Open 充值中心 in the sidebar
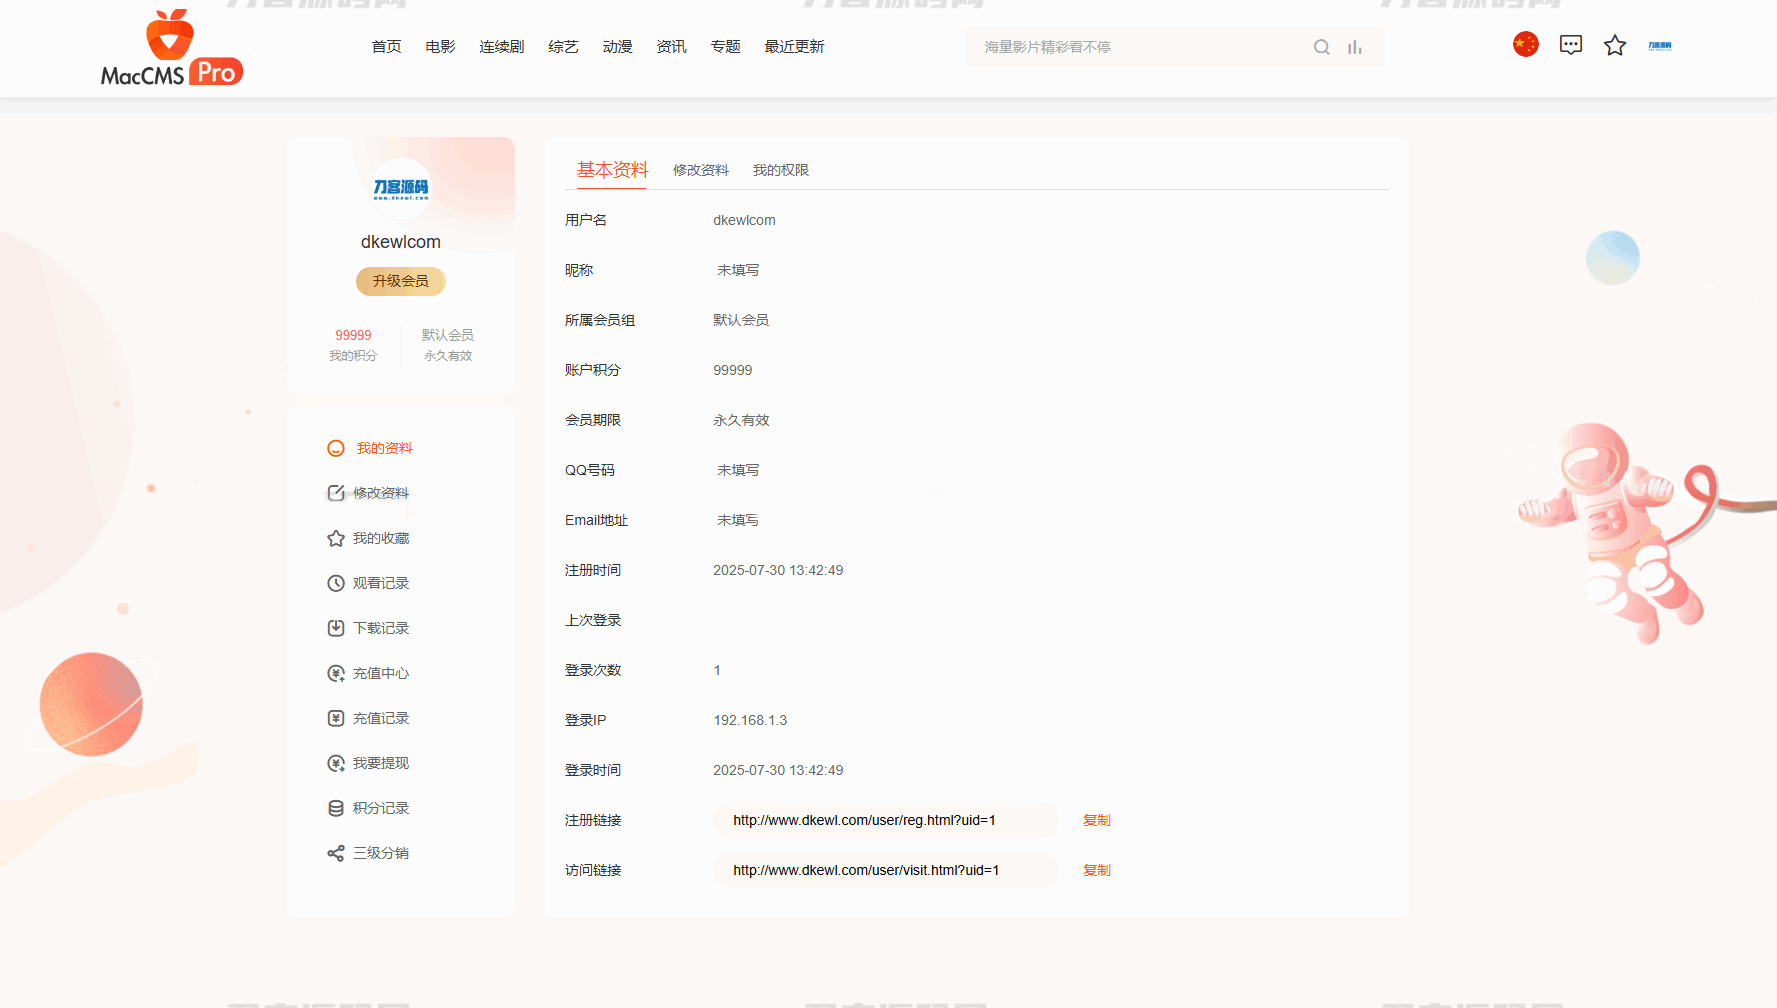Viewport: 1777px width, 1008px height. 380,673
